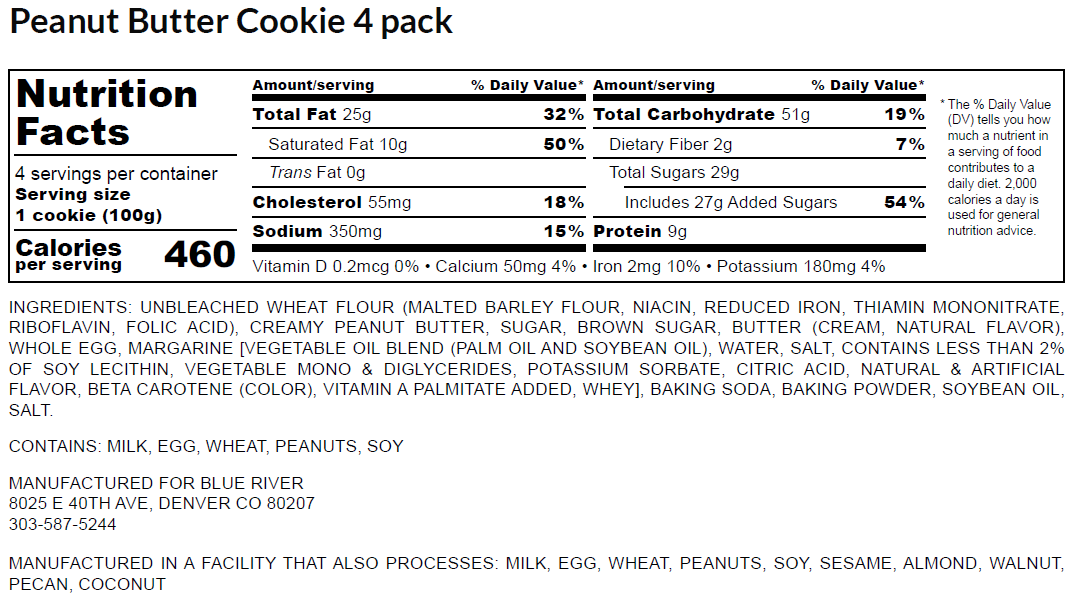Select the Dietary Fiber 2g line
The height and width of the screenshot is (594, 1074).
671,145
